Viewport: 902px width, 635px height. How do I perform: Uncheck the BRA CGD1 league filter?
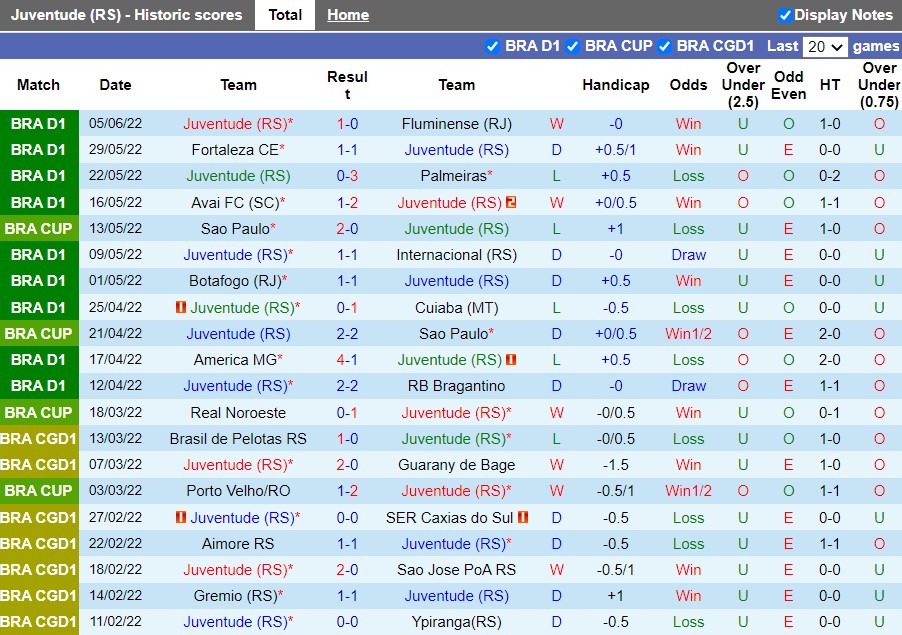click(x=664, y=46)
